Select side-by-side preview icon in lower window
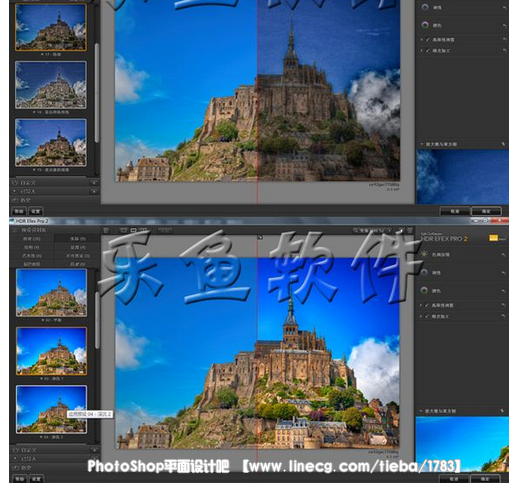The height and width of the screenshot is (483, 511). pyautogui.click(x=143, y=230)
